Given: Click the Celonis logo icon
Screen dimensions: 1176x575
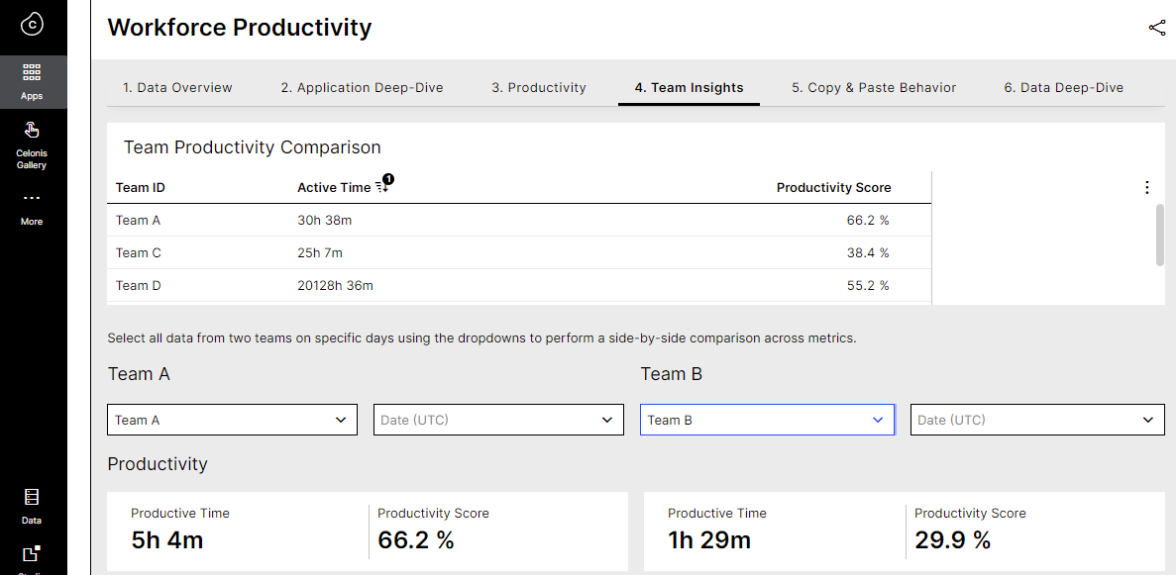Looking at the screenshot, I should [x=32, y=24].
